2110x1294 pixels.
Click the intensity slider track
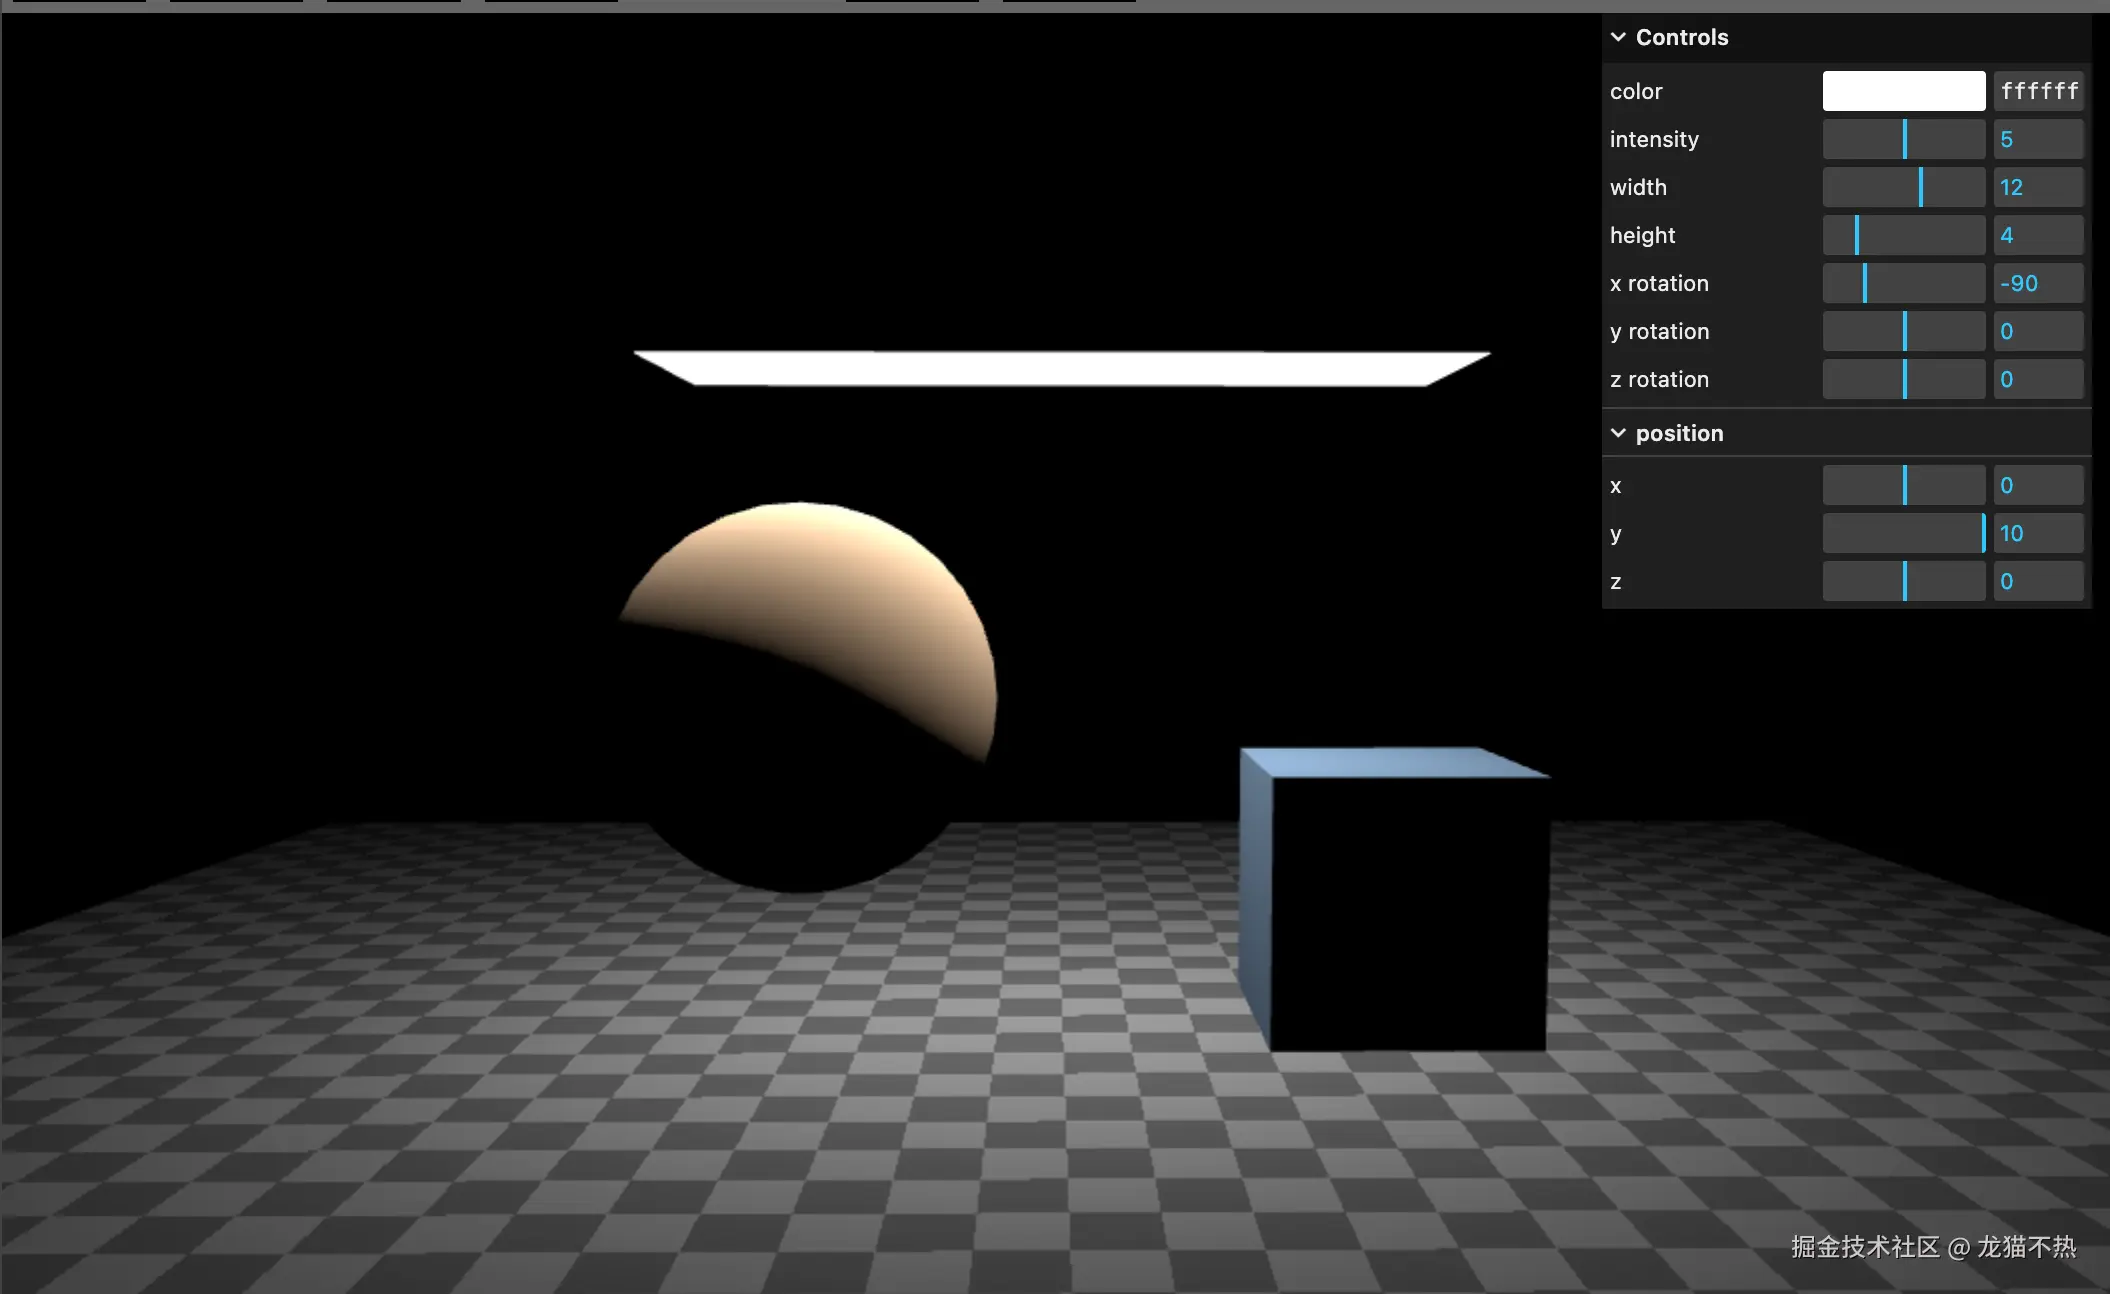pyautogui.click(x=1903, y=139)
